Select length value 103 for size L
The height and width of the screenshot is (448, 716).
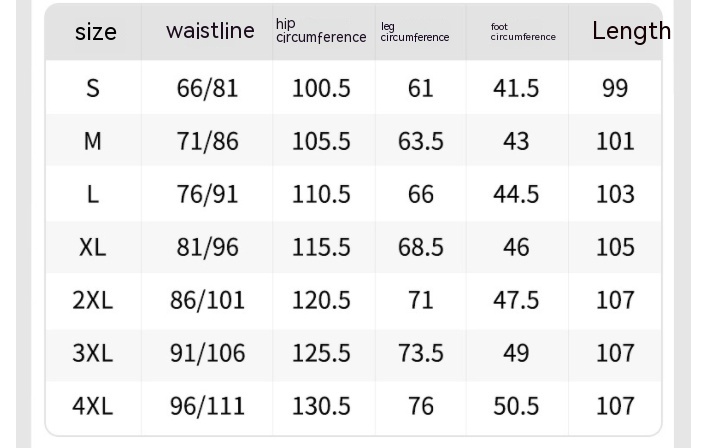click(615, 194)
